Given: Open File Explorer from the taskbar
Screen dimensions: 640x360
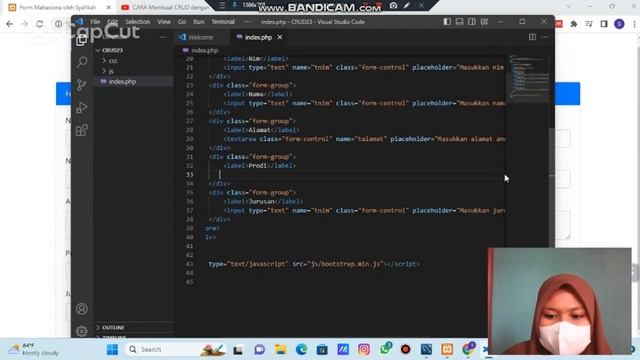Looking at the screenshot, I should point(280,349).
